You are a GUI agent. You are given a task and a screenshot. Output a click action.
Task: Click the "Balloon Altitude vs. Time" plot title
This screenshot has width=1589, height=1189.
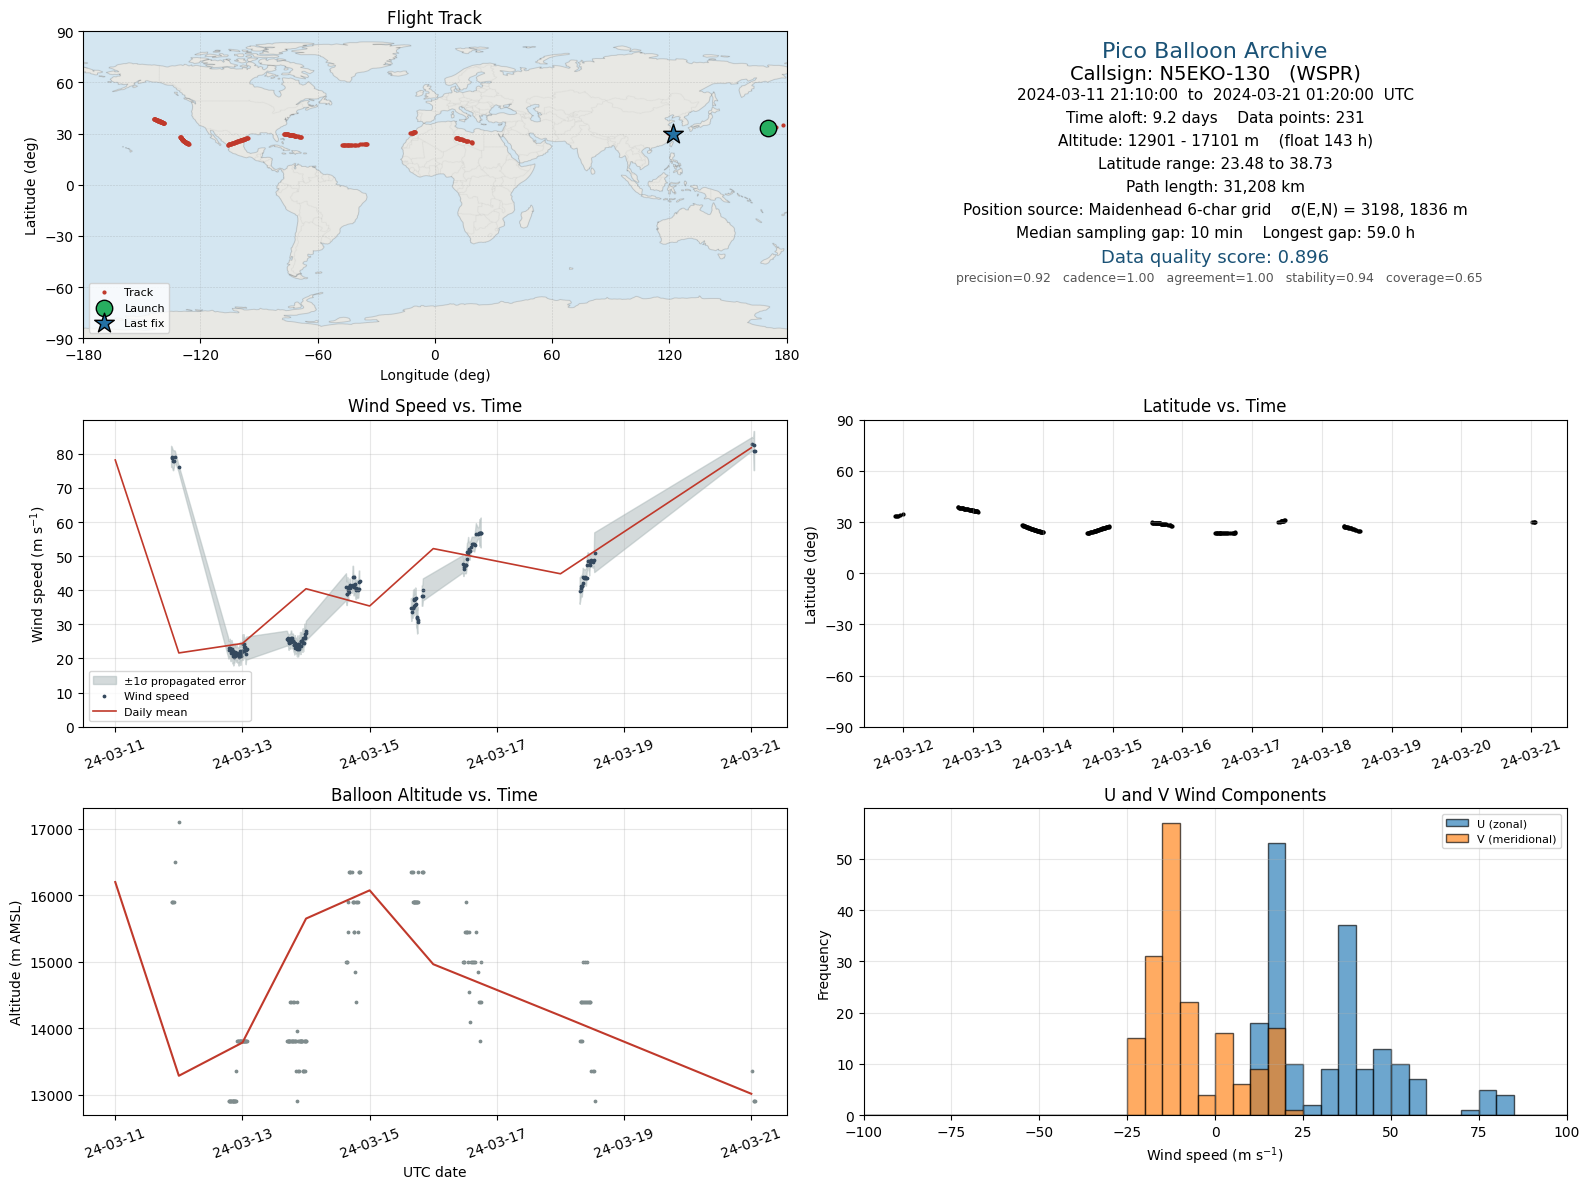pyautogui.click(x=434, y=795)
